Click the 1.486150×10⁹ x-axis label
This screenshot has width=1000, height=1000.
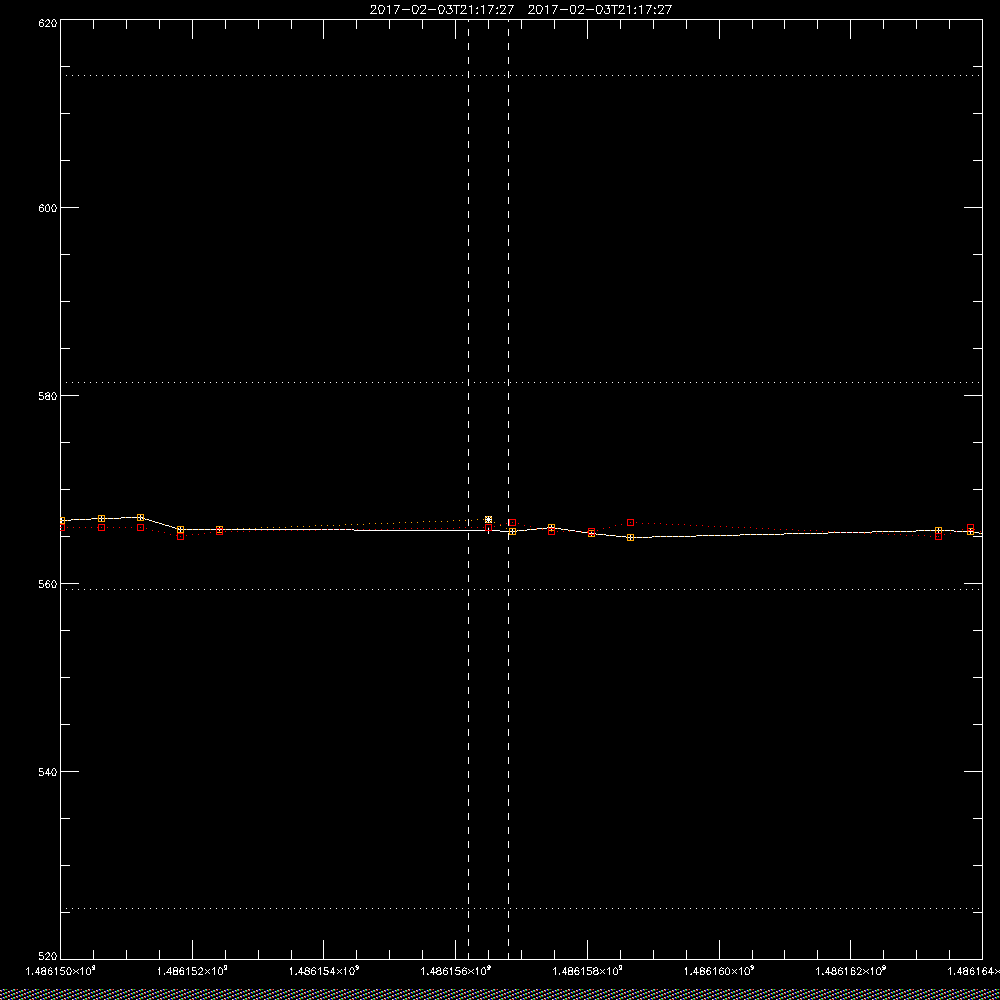(x=60, y=971)
